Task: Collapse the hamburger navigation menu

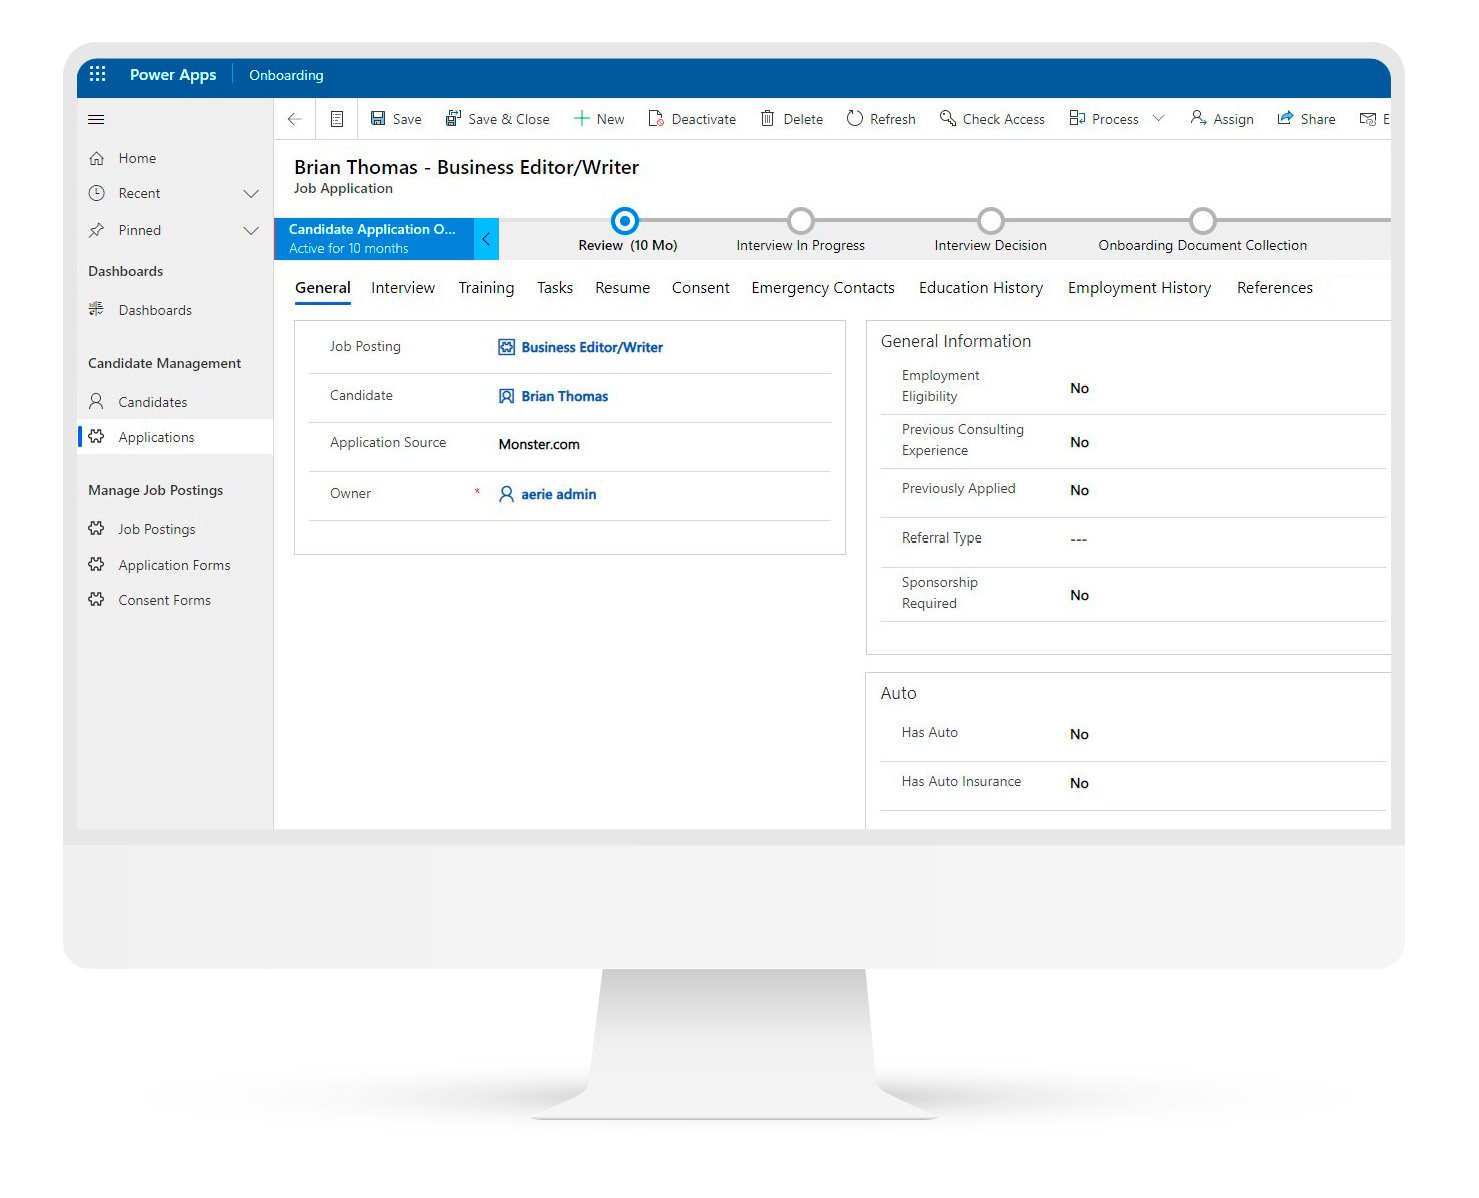Action: [96, 119]
